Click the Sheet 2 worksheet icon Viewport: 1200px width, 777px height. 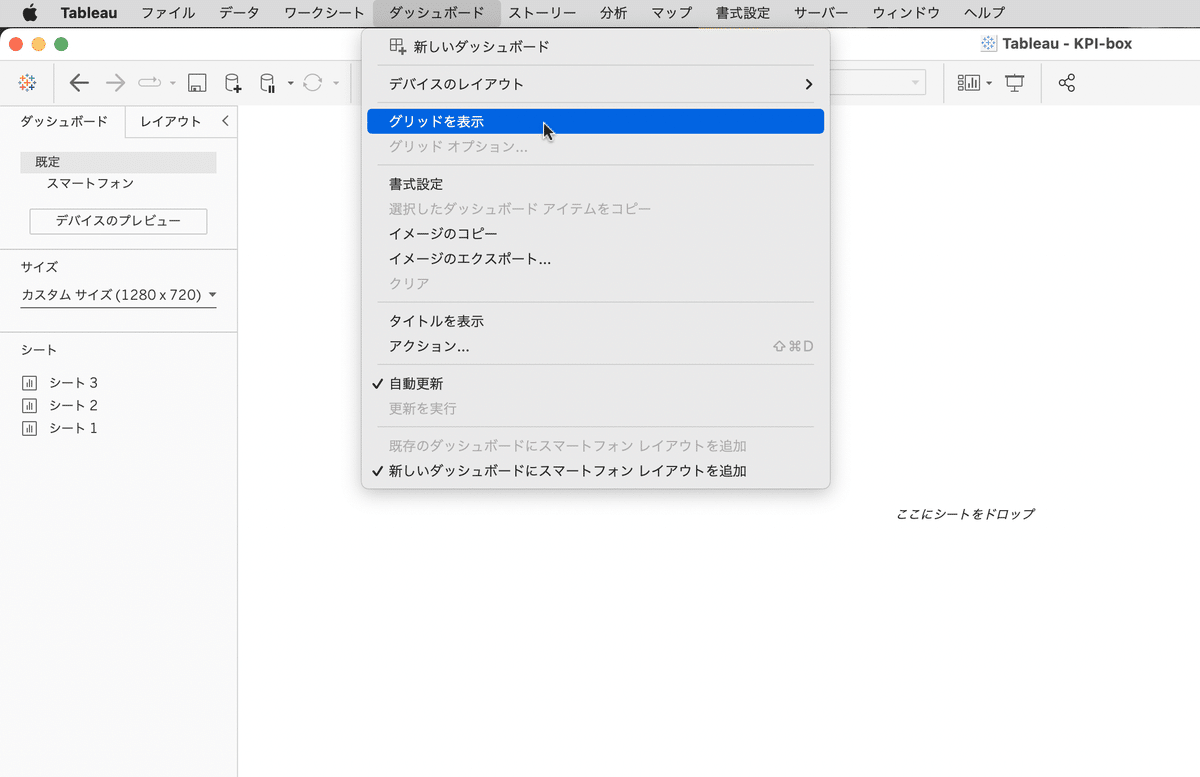click(x=29, y=405)
